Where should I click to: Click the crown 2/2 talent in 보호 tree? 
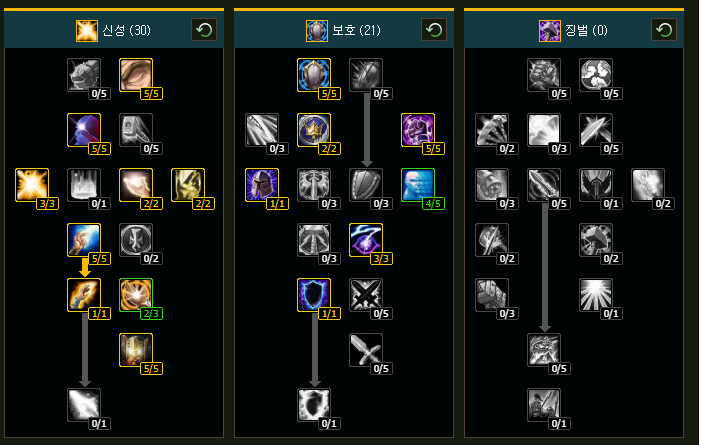click(314, 130)
